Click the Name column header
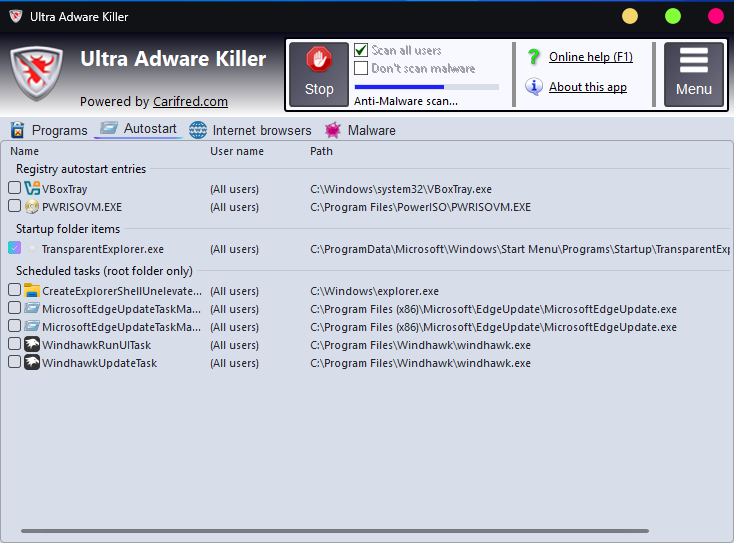The width and height of the screenshot is (734, 543). coord(24,151)
